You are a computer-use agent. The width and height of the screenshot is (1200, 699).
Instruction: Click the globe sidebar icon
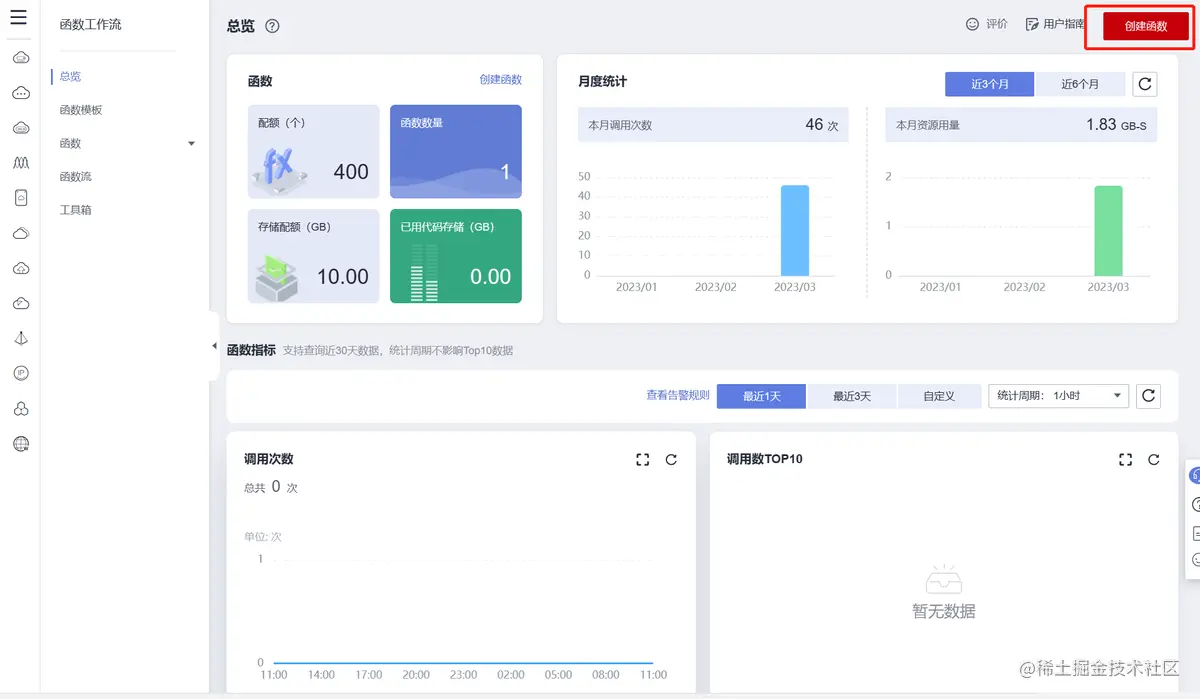20,444
